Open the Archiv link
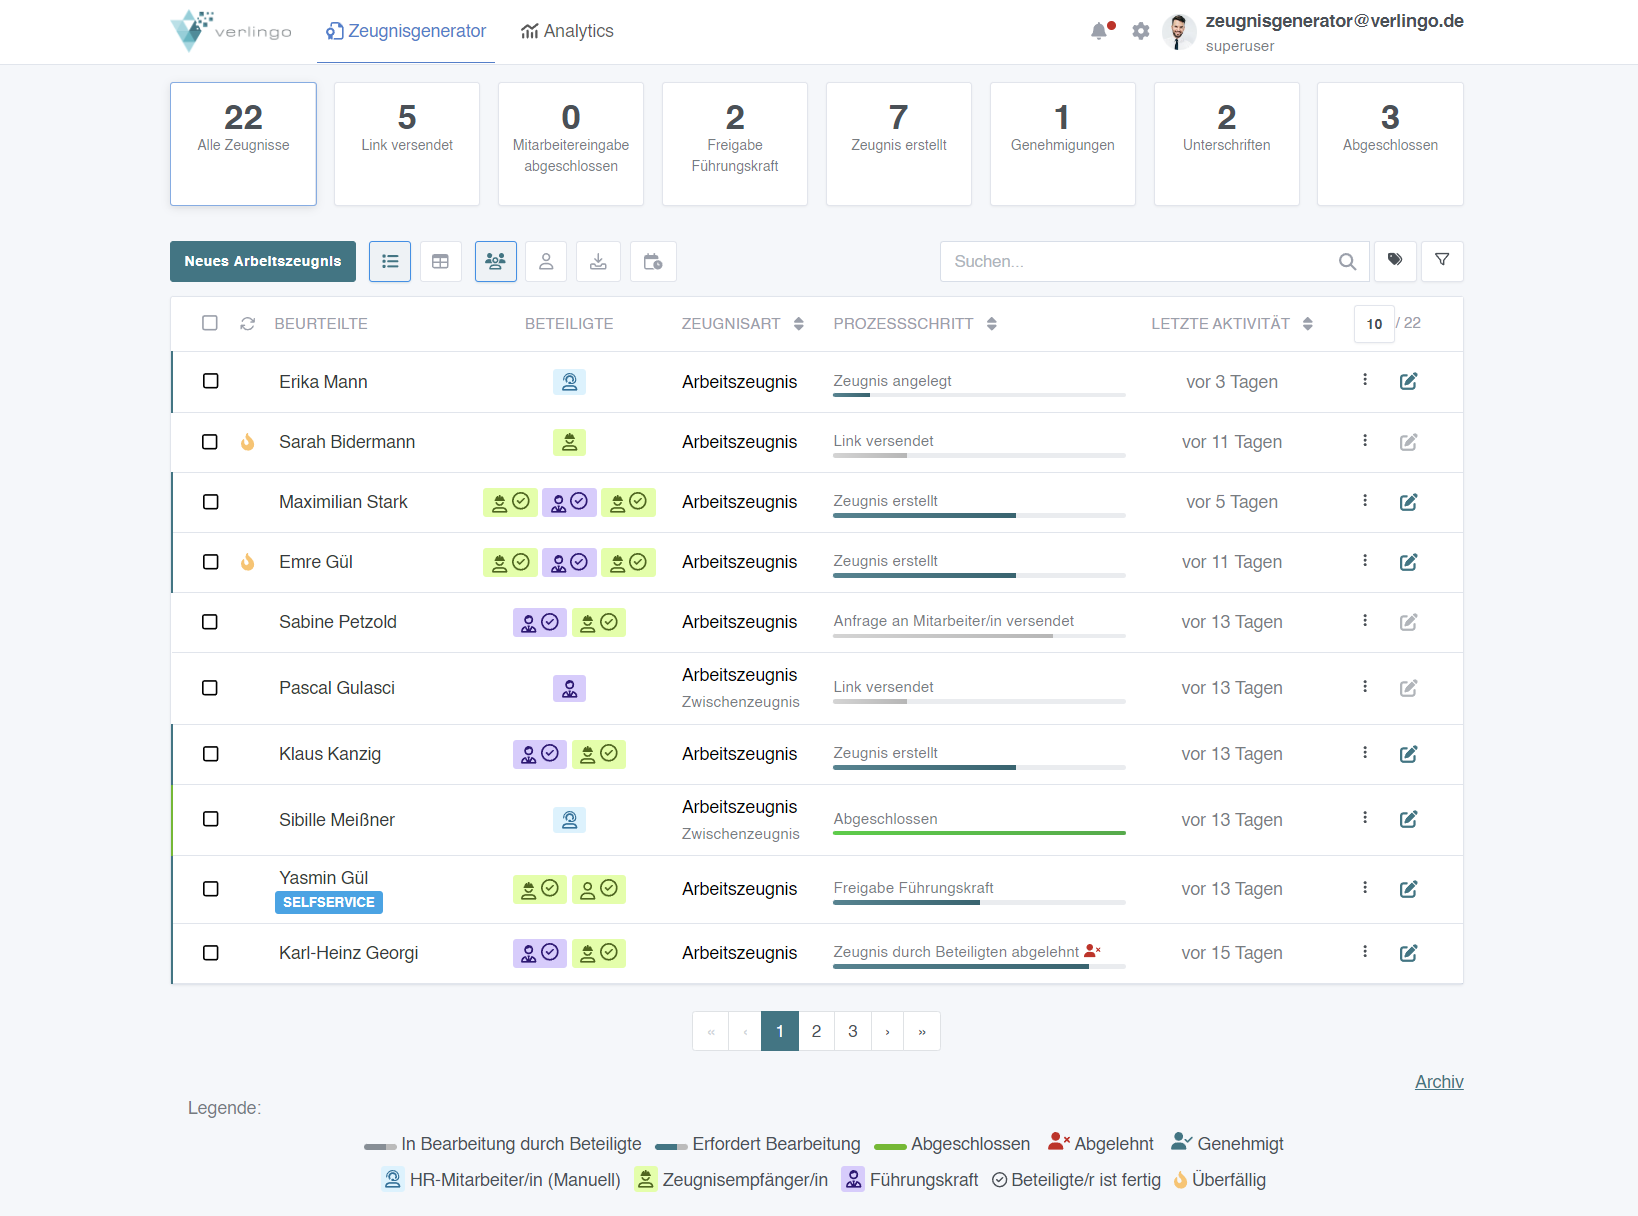The width and height of the screenshot is (1638, 1216). click(x=1438, y=1082)
